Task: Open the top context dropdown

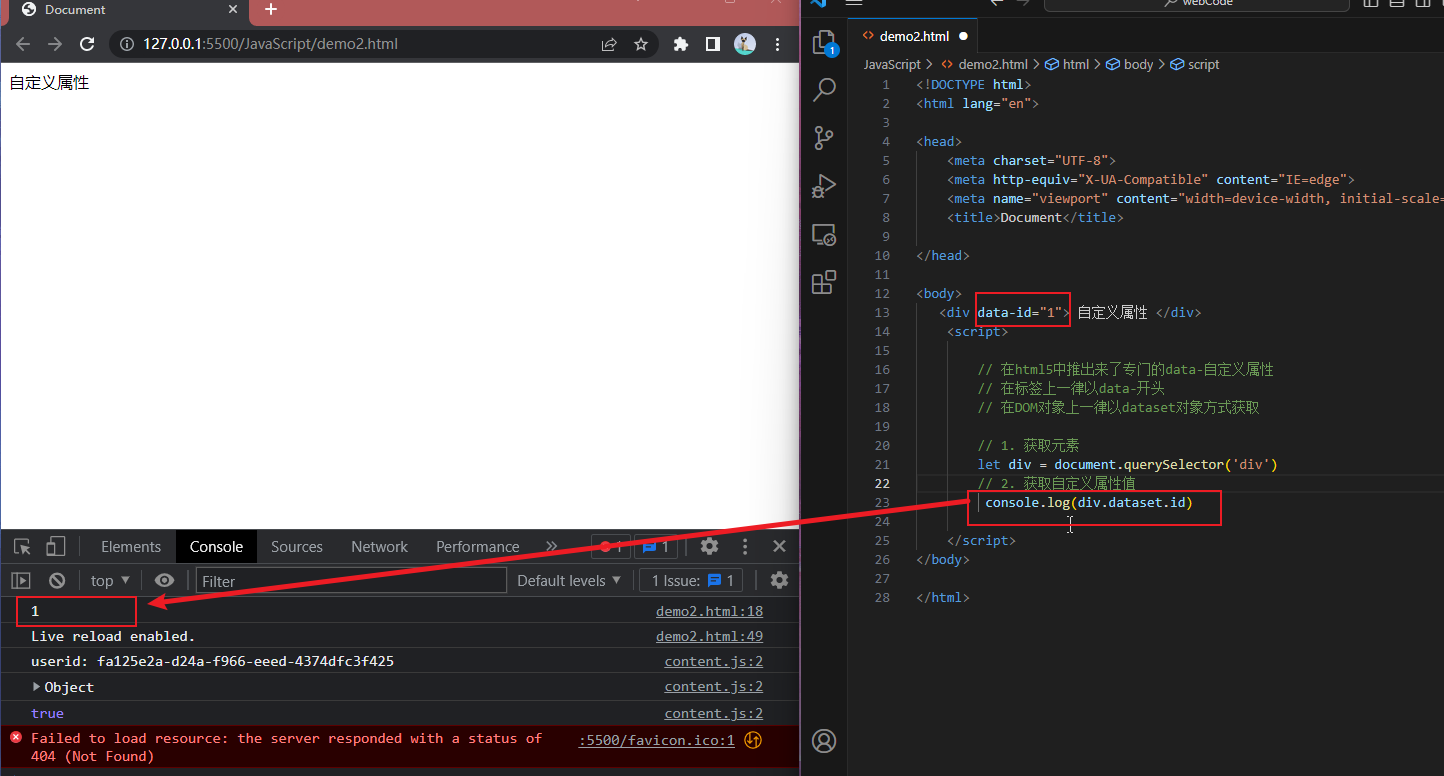Action: point(110,580)
